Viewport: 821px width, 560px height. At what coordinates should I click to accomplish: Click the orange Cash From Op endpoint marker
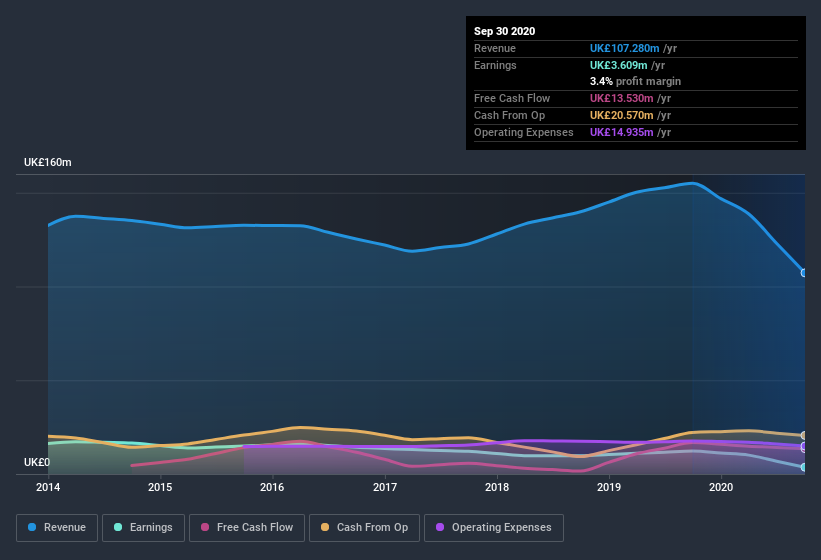pos(803,436)
